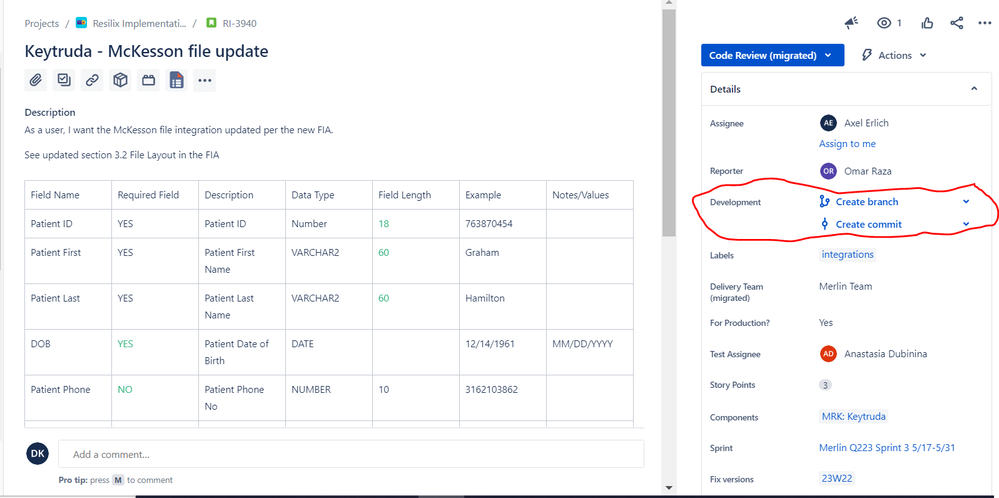
Task: Click Field Length value 18
Action: click(384, 224)
